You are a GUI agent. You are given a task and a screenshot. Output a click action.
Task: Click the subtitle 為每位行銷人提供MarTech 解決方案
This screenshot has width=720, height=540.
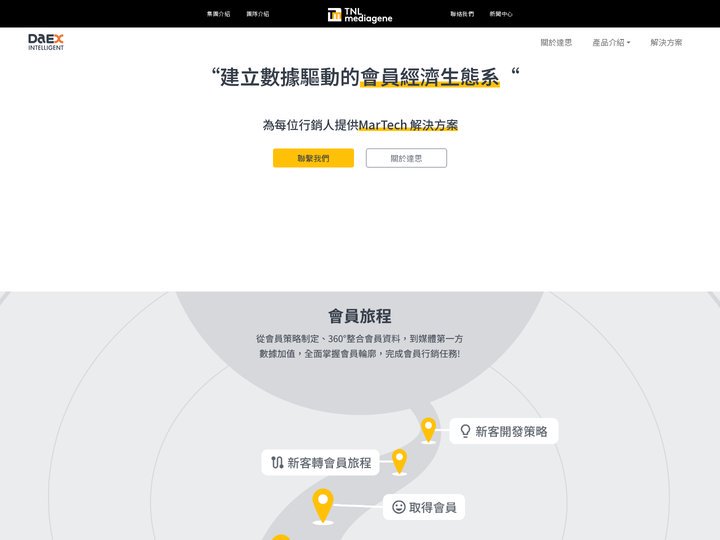tap(360, 125)
